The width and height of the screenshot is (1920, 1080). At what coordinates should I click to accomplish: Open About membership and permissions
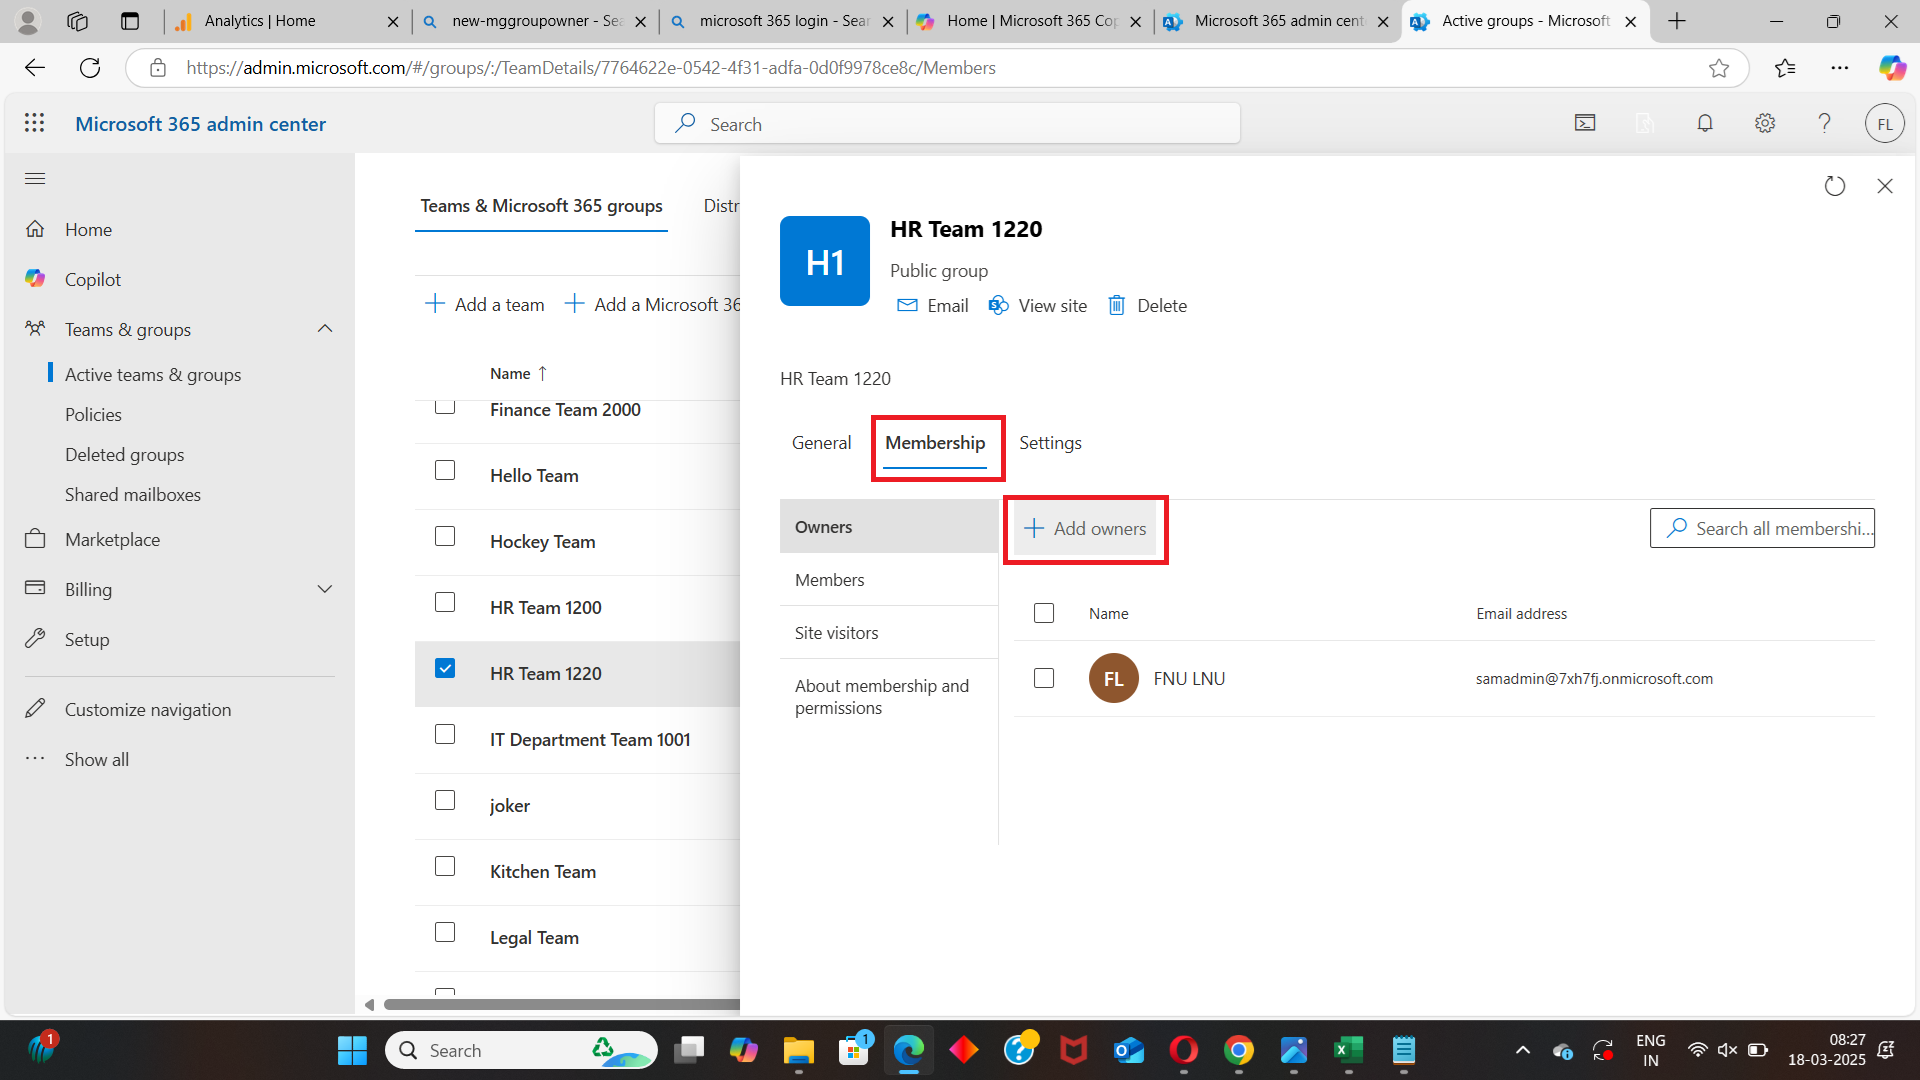point(889,697)
